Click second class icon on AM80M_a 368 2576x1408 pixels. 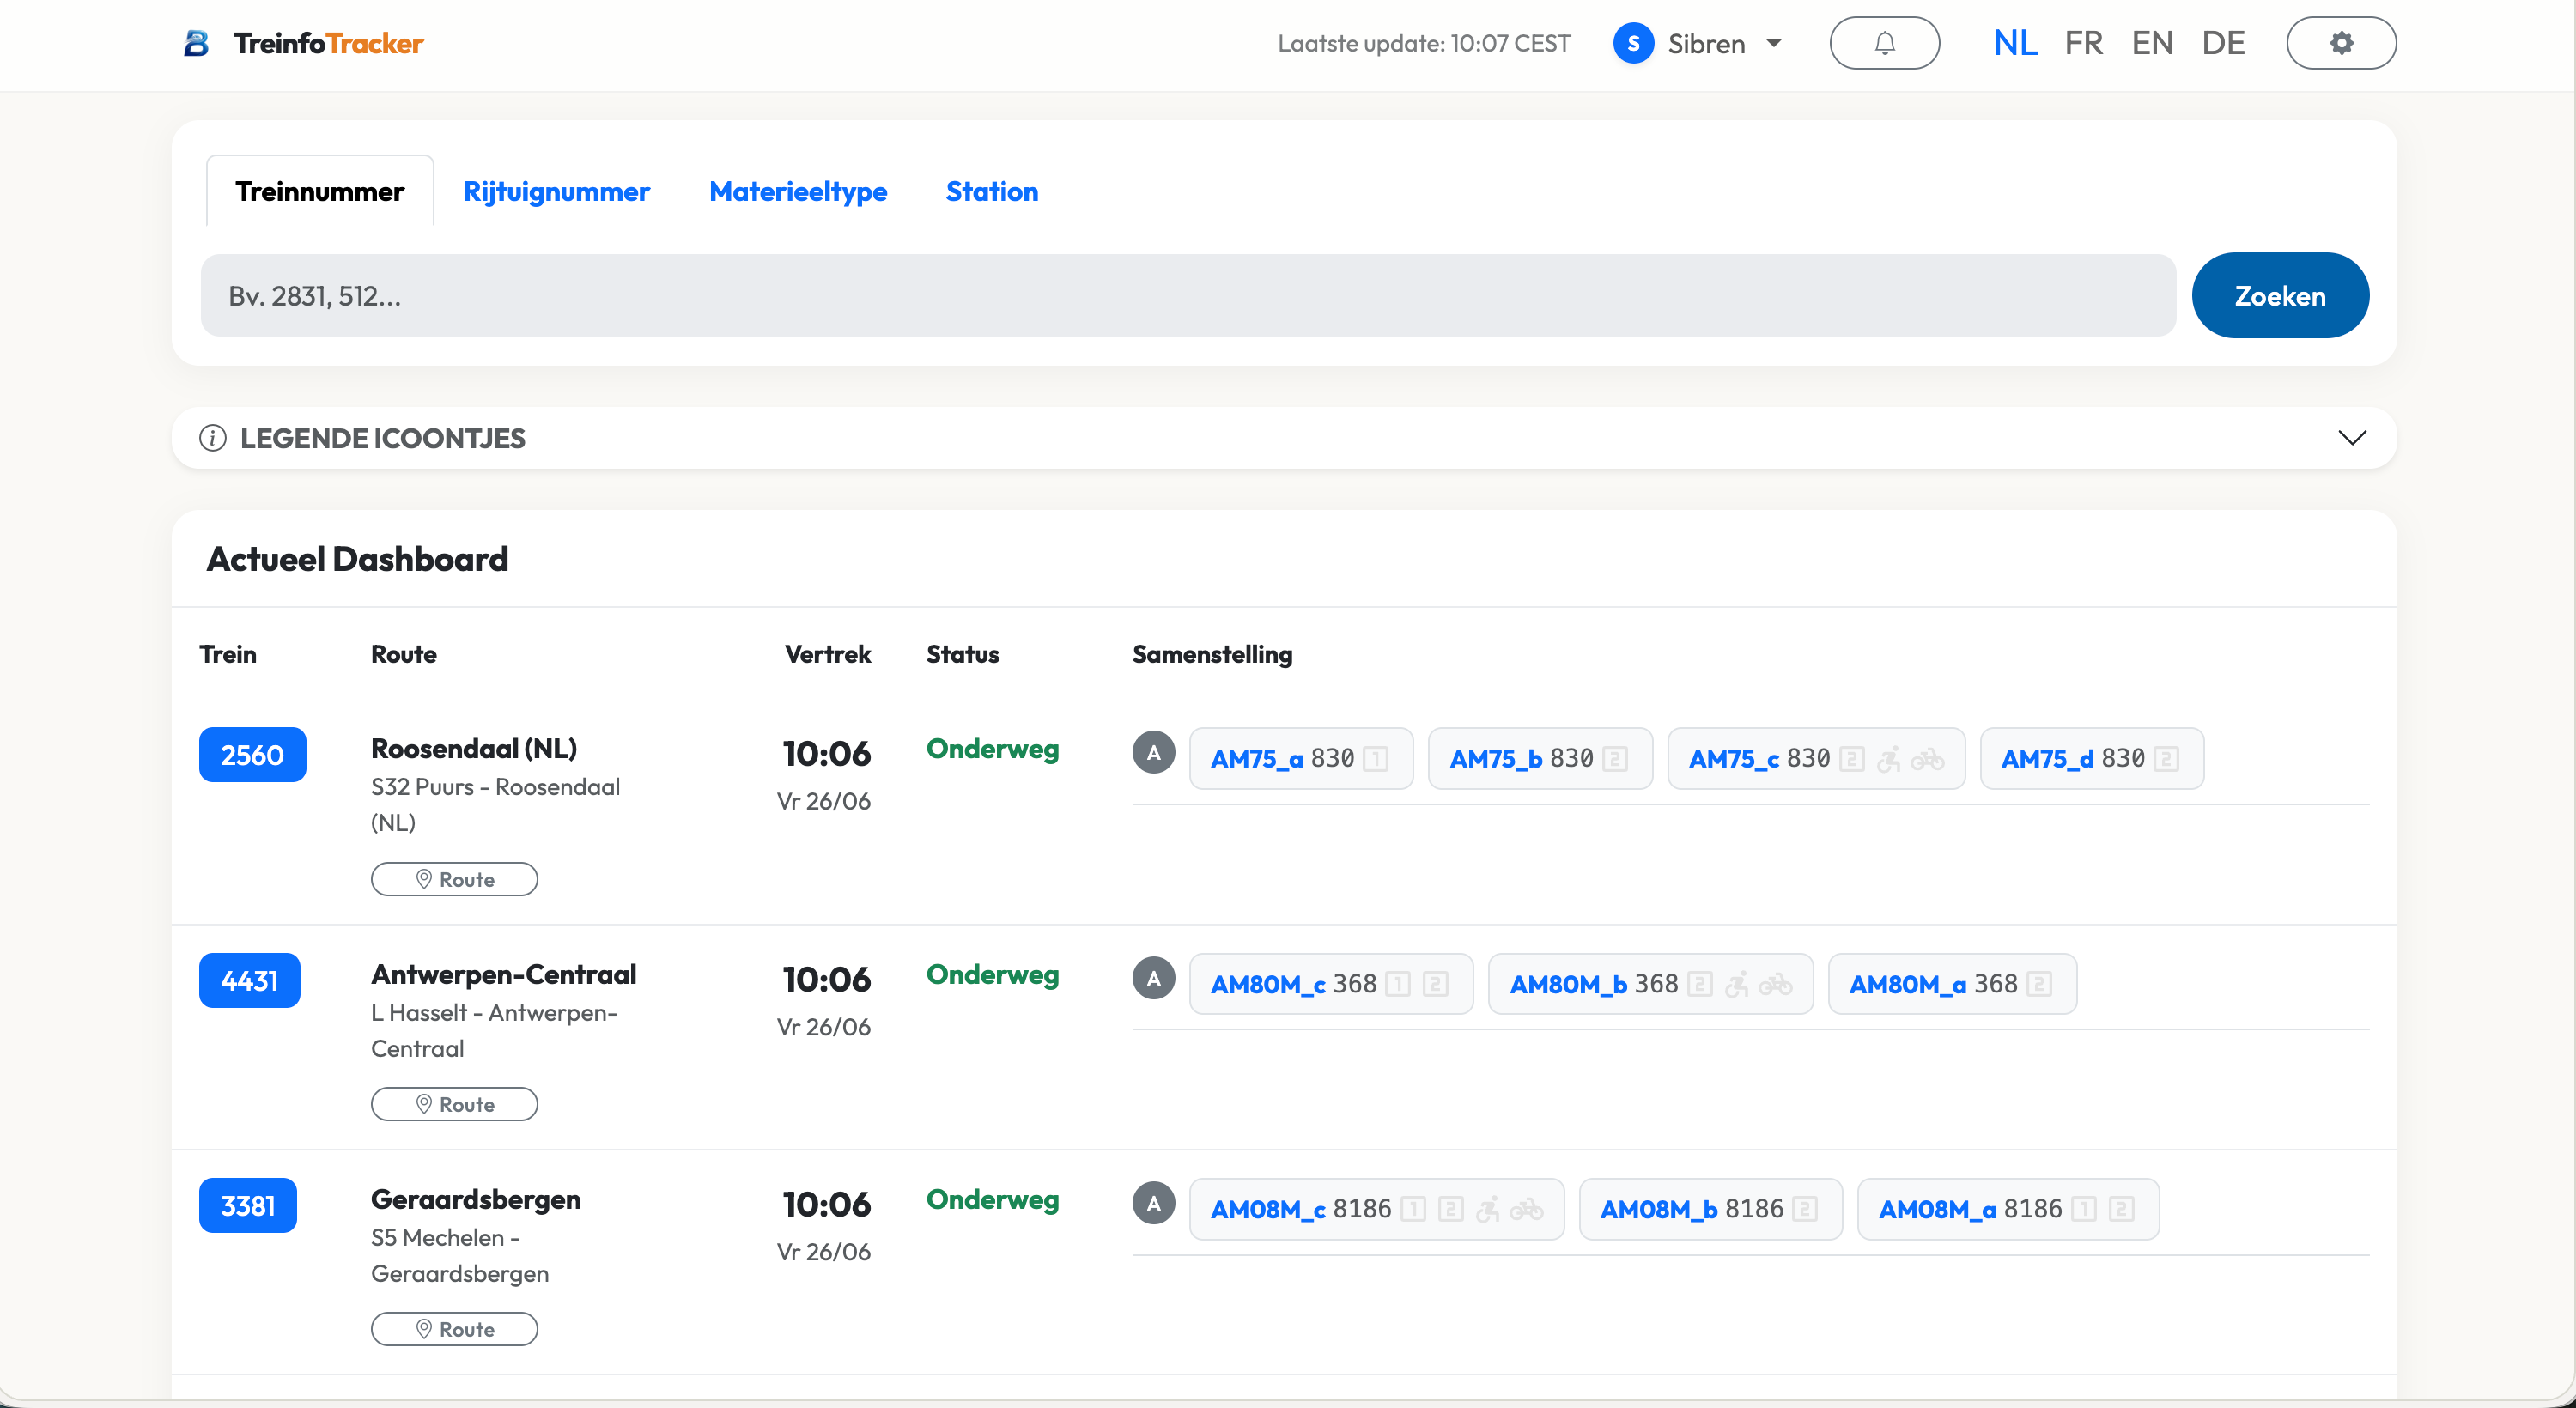pos(2039,985)
